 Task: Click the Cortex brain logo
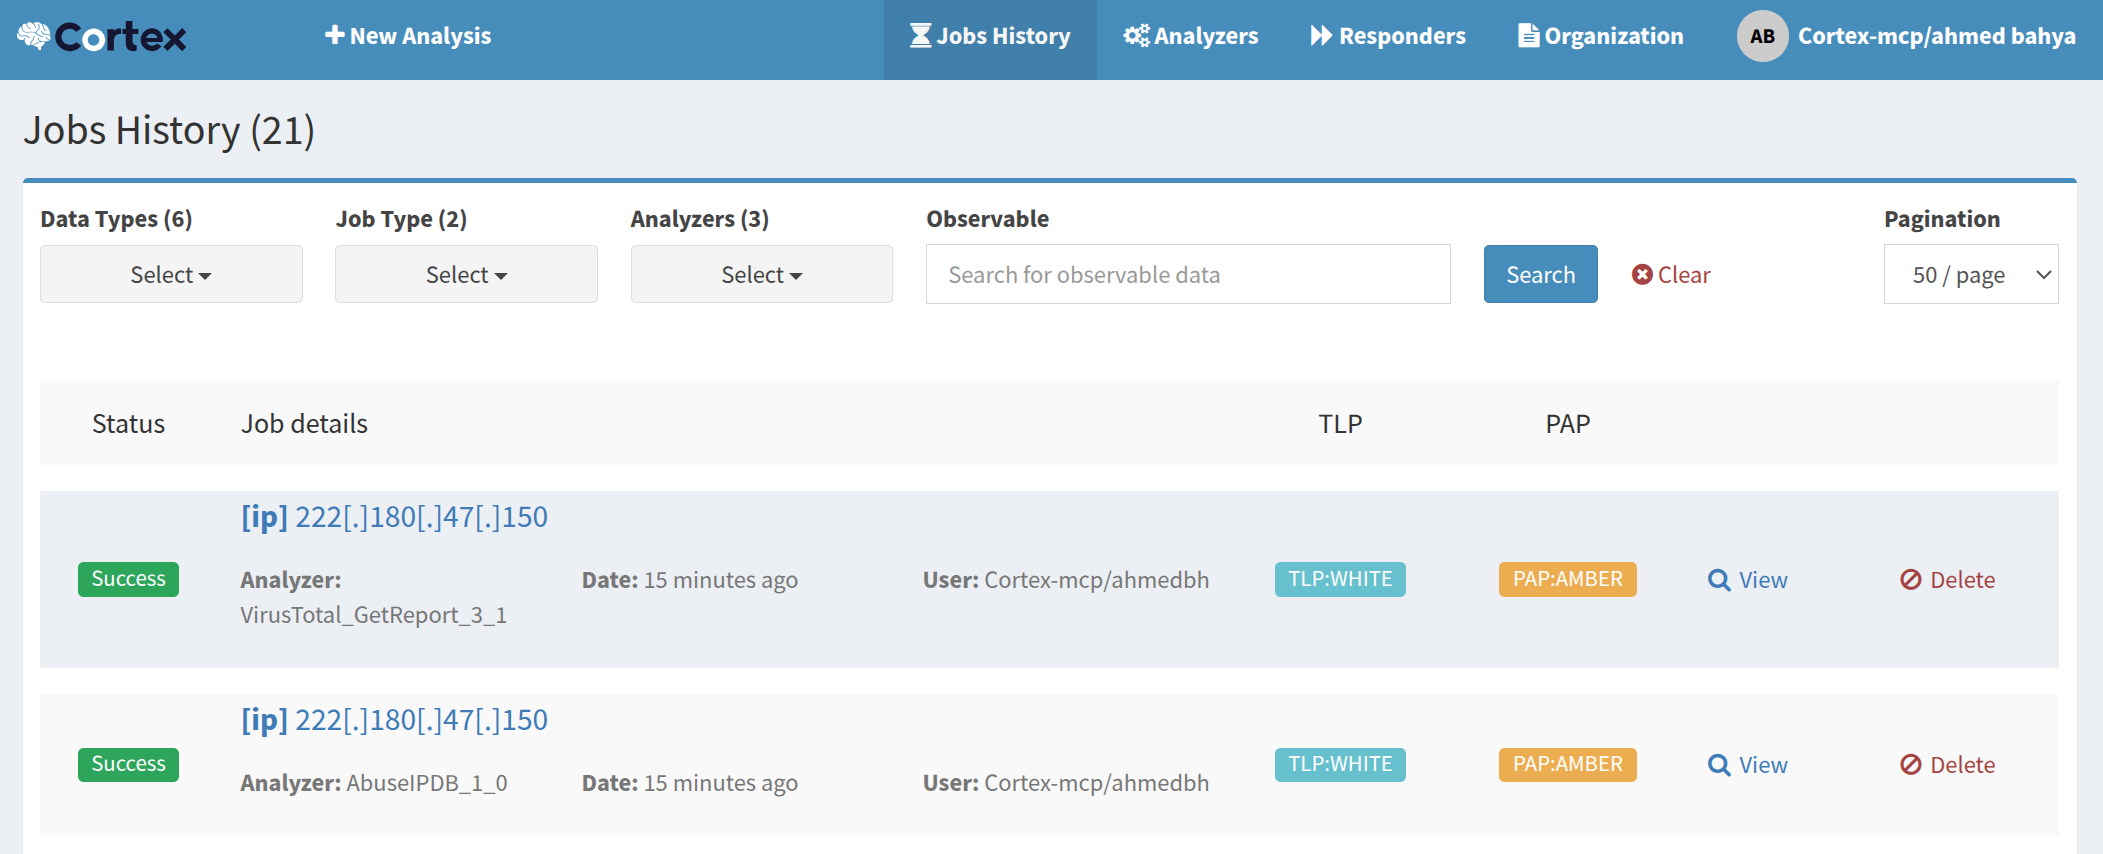coord(34,36)
